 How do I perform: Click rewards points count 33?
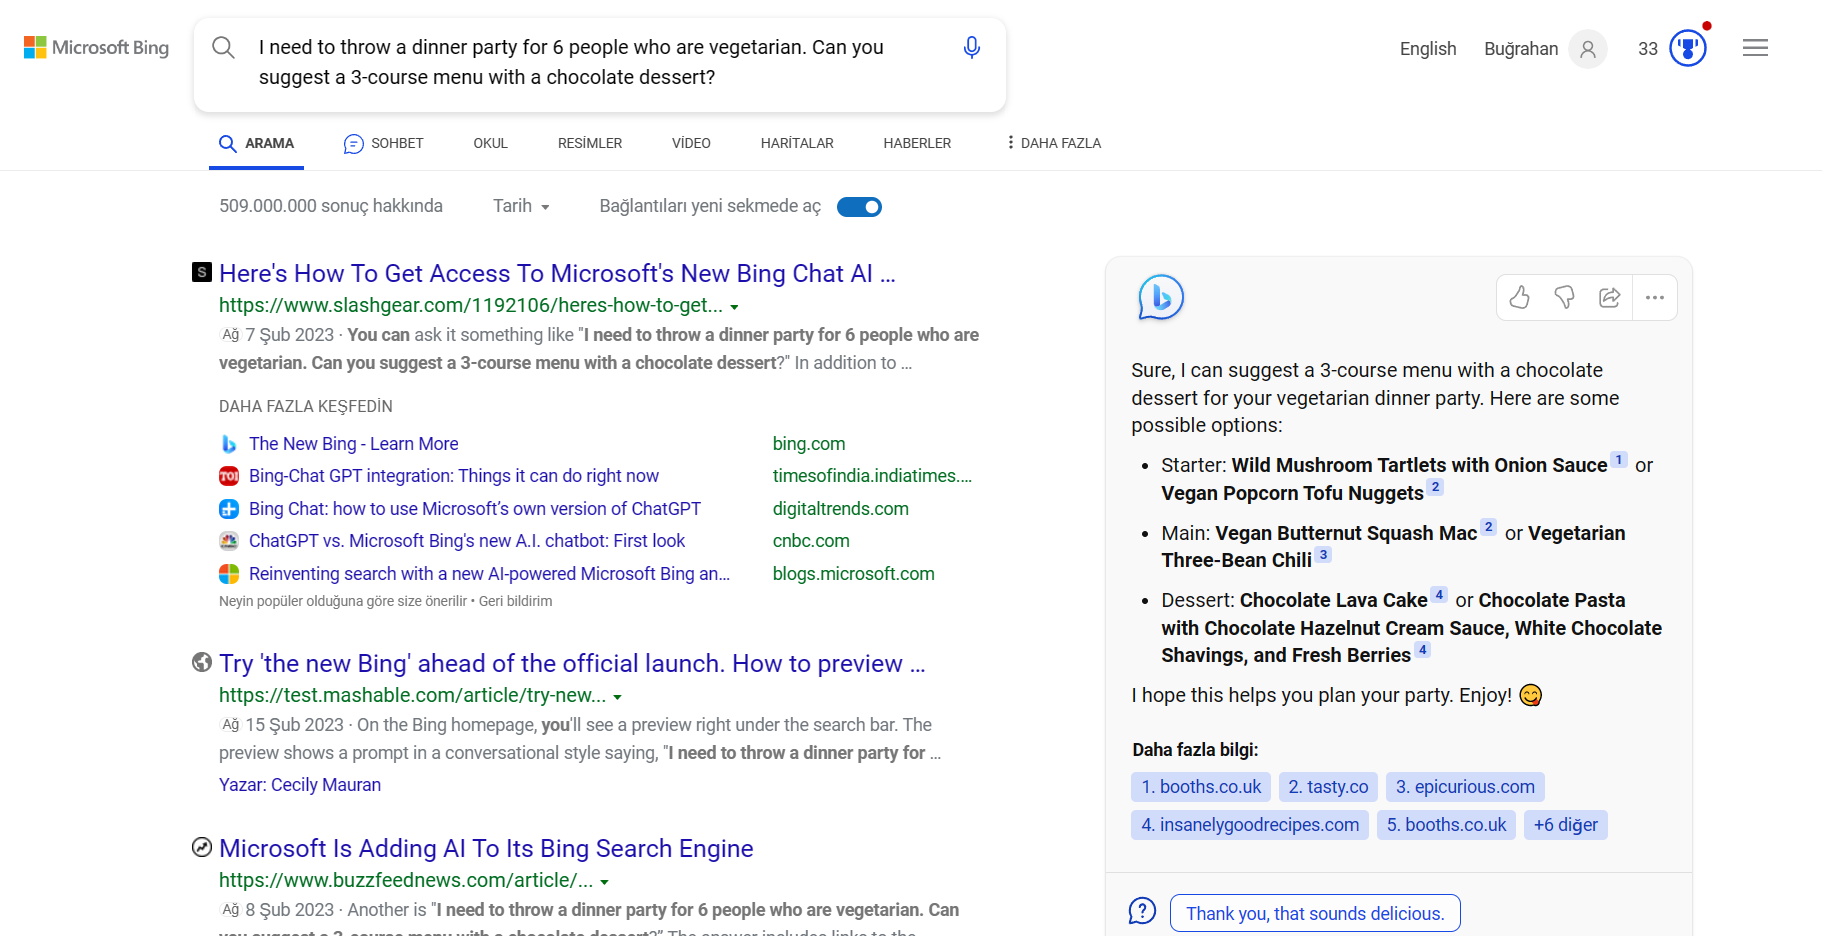click(1648, 48)
